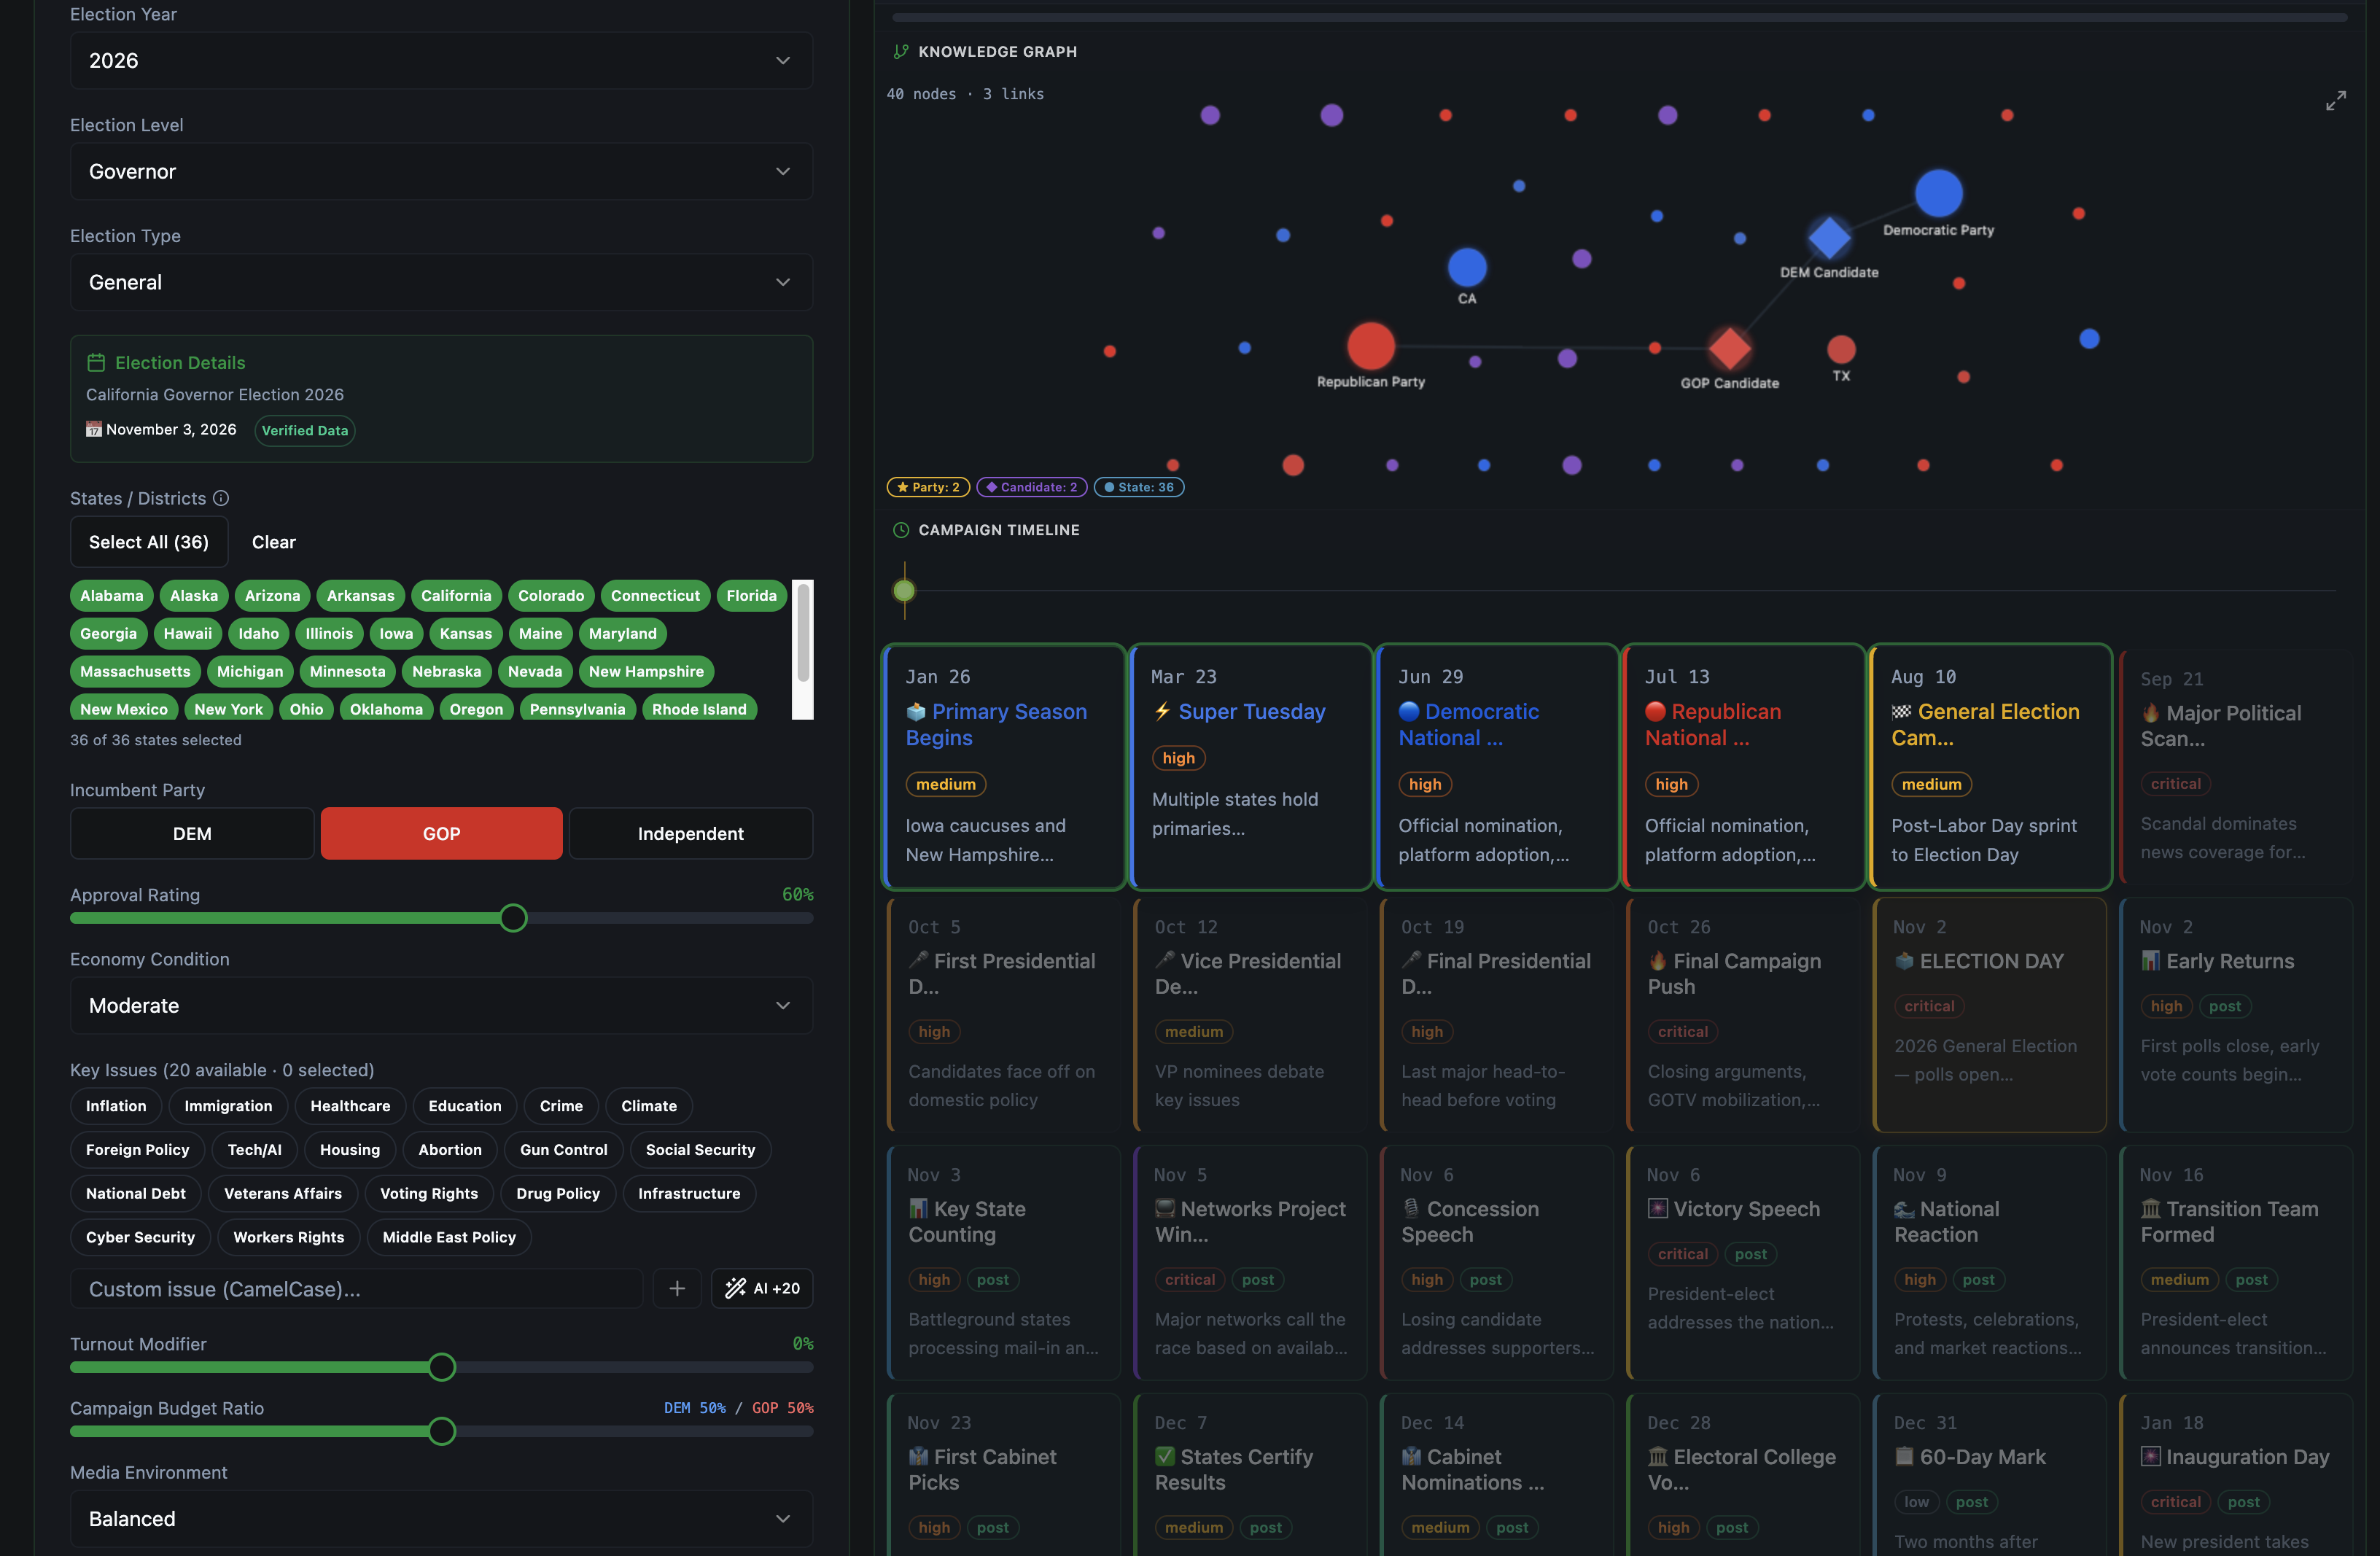Image resolution: width=2380 pixels, height=1556 pixels.
Task: Select the DEM Candidate diamond node
Action: [1829, 238]
